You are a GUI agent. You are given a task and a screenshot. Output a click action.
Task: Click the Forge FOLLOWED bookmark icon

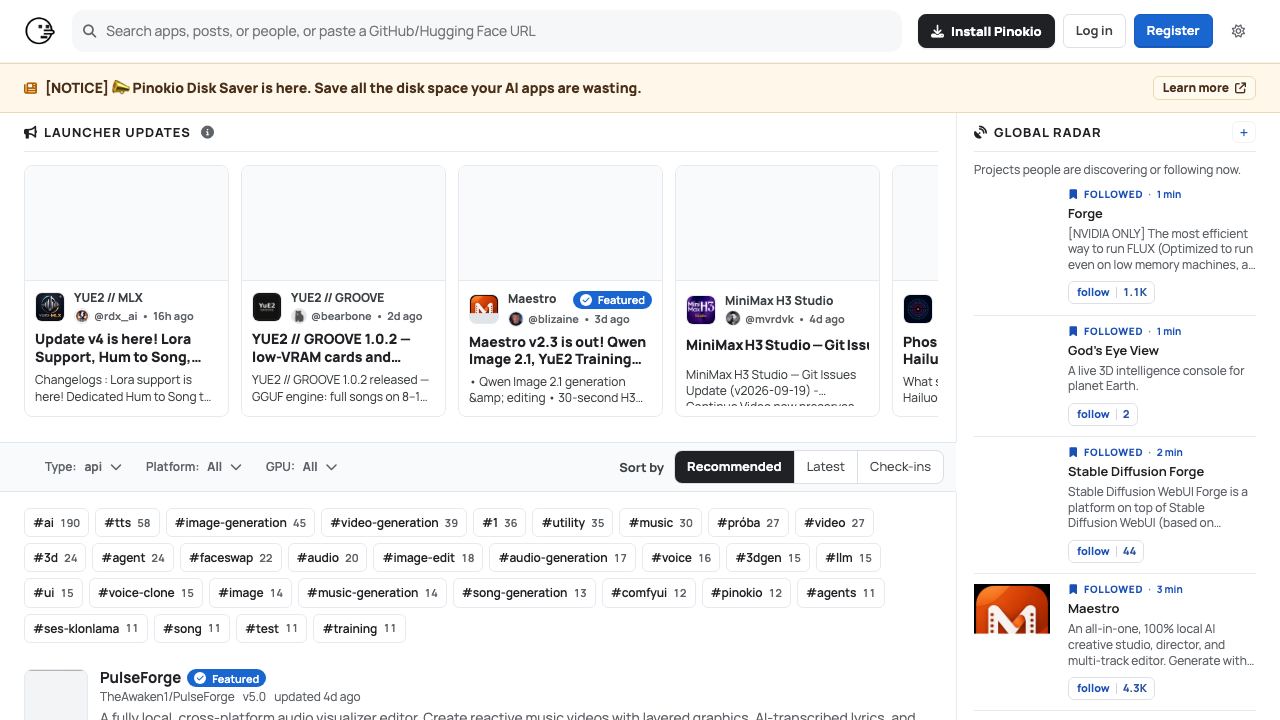1074,194
